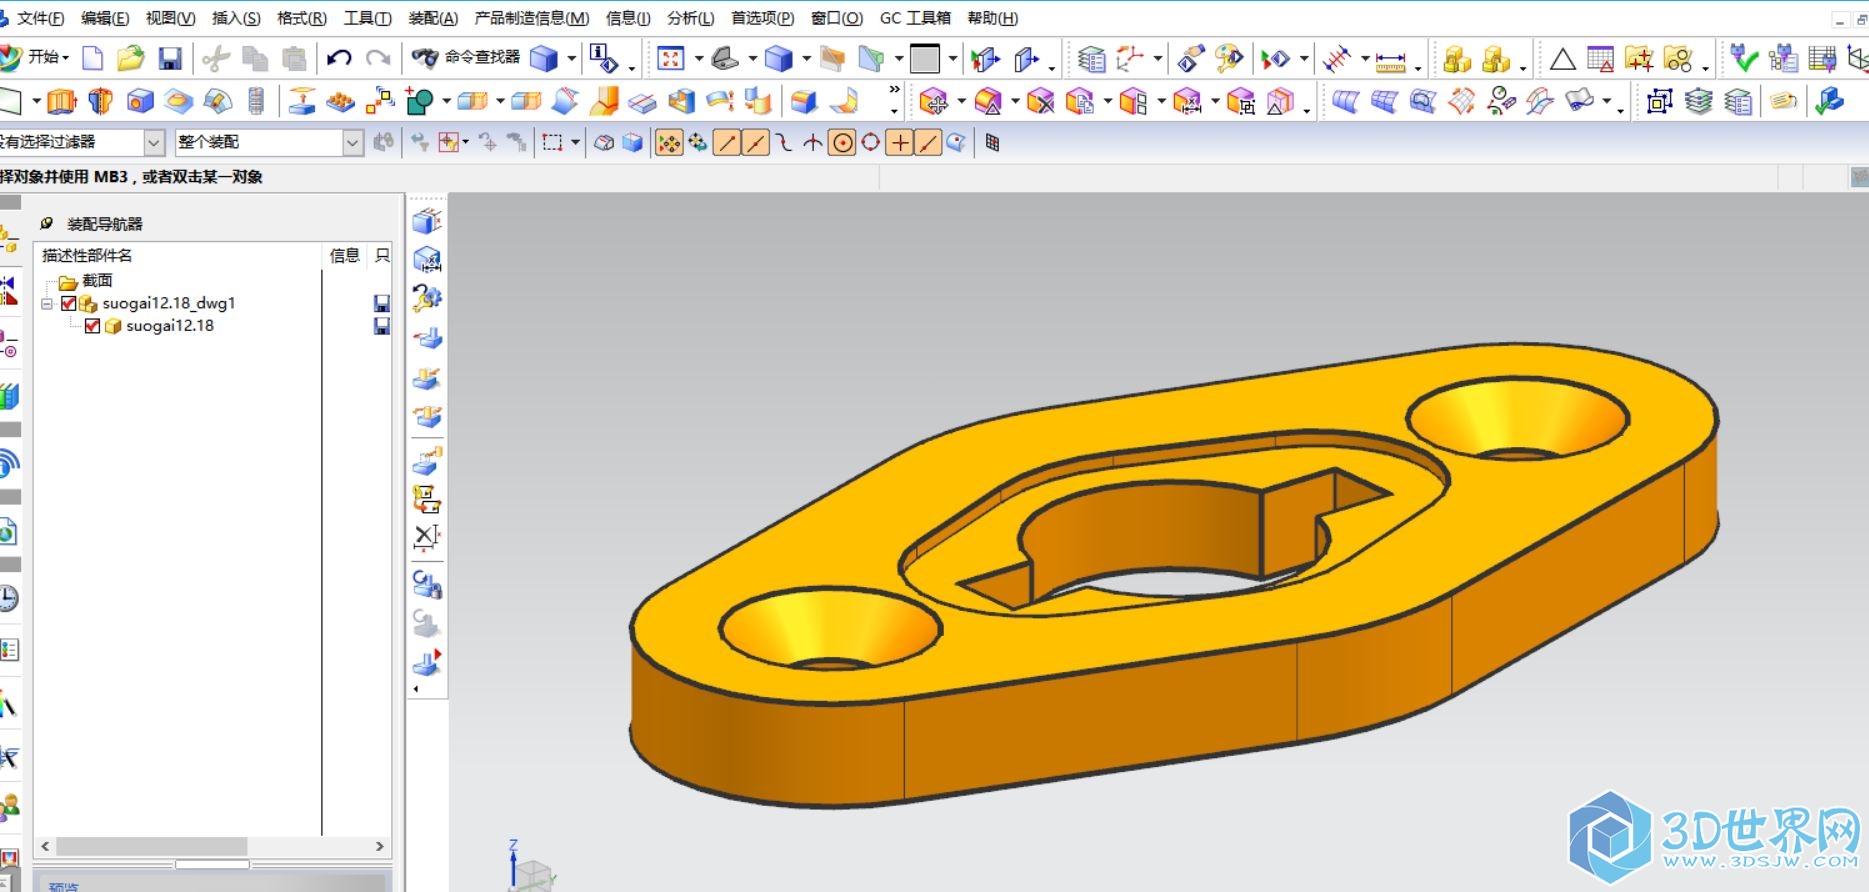Expand the Fit view options arrow
Viewport: 1869px width, 892px height.
[698, 59]
